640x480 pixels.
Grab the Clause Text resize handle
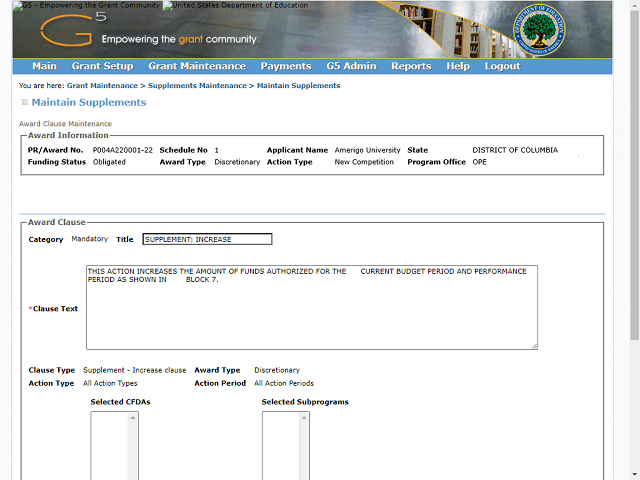534,346
